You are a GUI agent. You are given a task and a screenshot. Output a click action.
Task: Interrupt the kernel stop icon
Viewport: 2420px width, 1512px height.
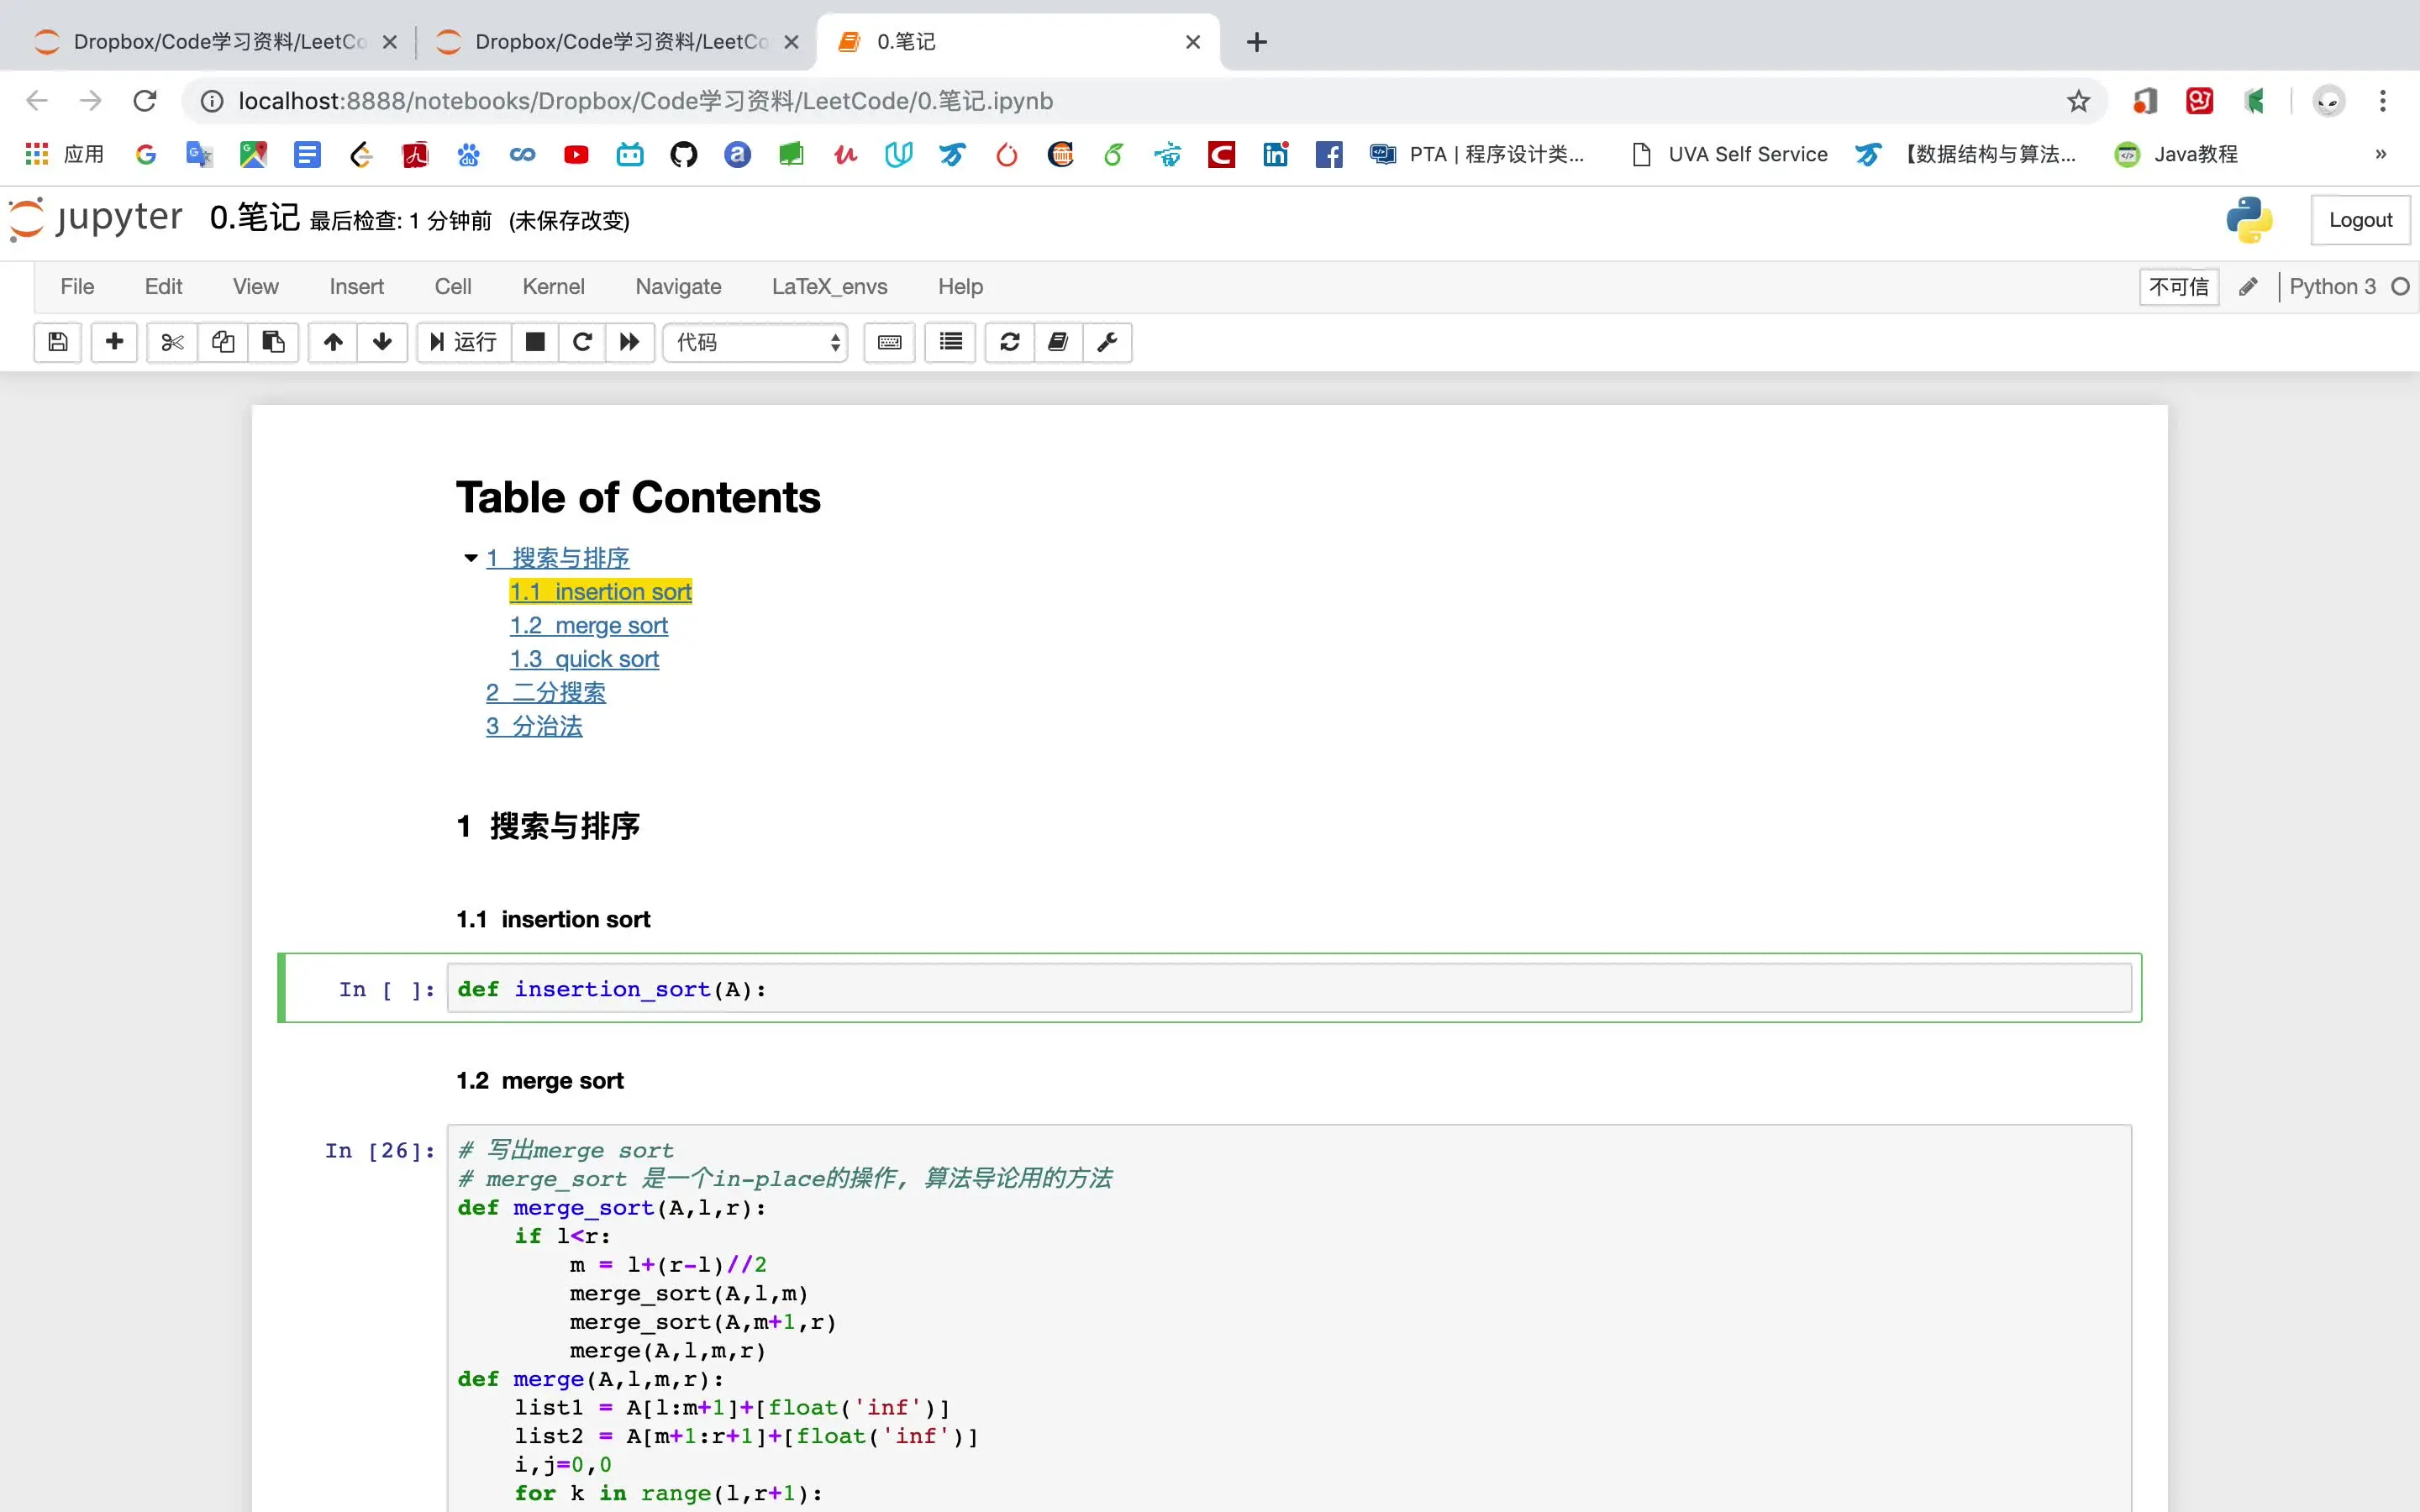click(x=535, y=343)
